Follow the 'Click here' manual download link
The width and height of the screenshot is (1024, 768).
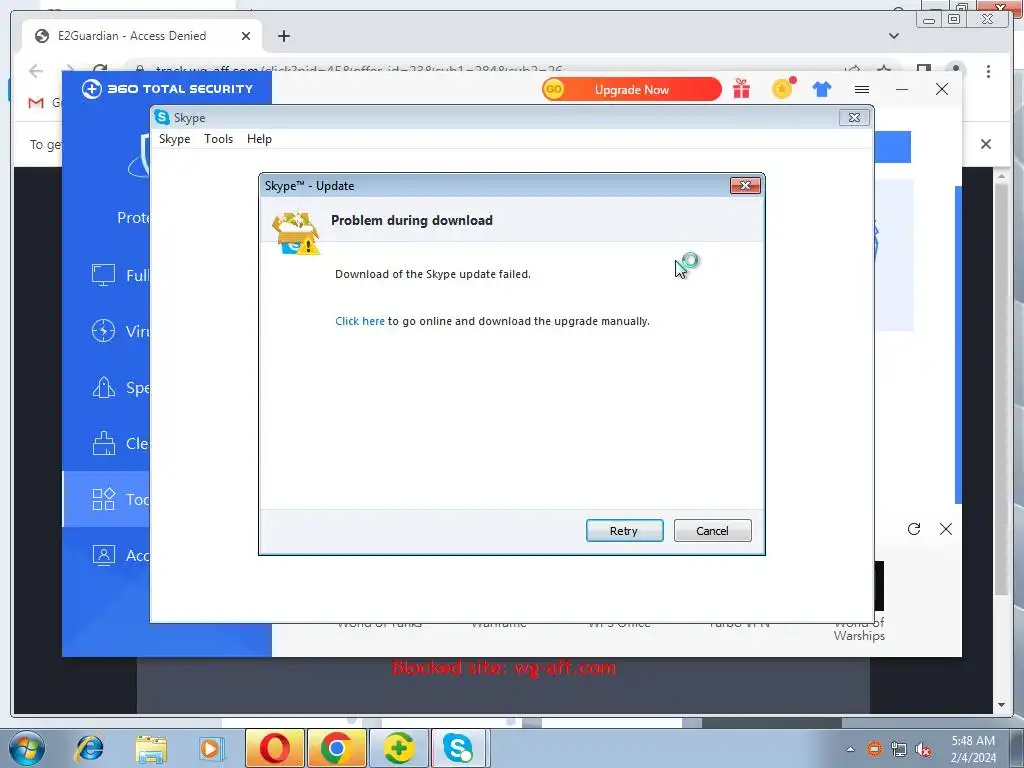[x=360, y=321]
